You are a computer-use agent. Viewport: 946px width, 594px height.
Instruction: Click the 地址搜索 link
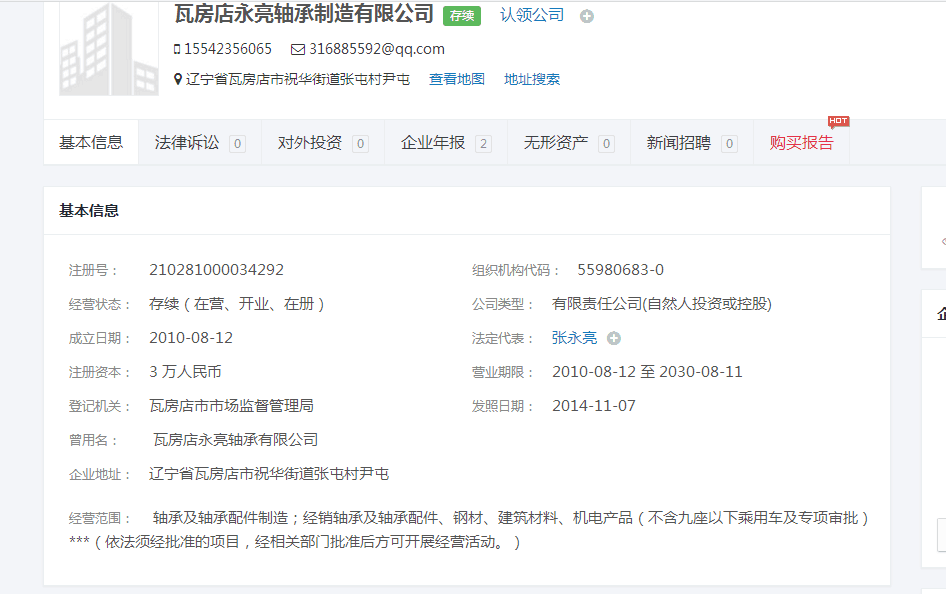[532, 79]
